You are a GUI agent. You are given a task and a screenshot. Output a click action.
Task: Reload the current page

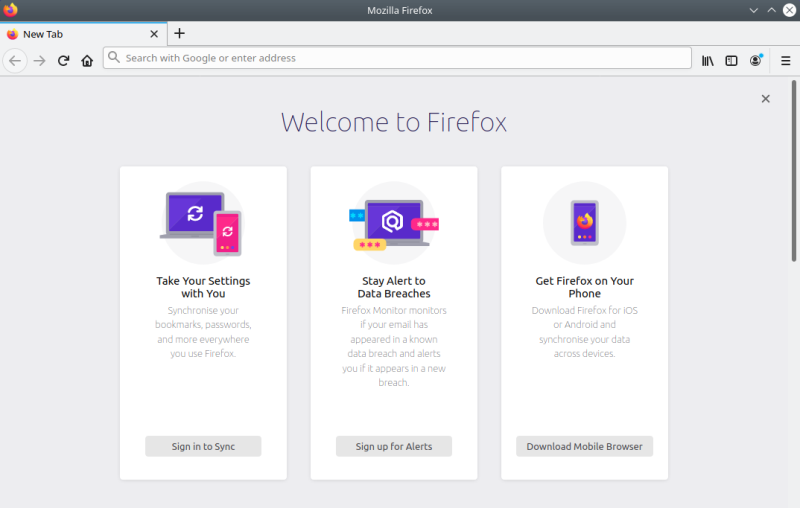coord(63,61)
